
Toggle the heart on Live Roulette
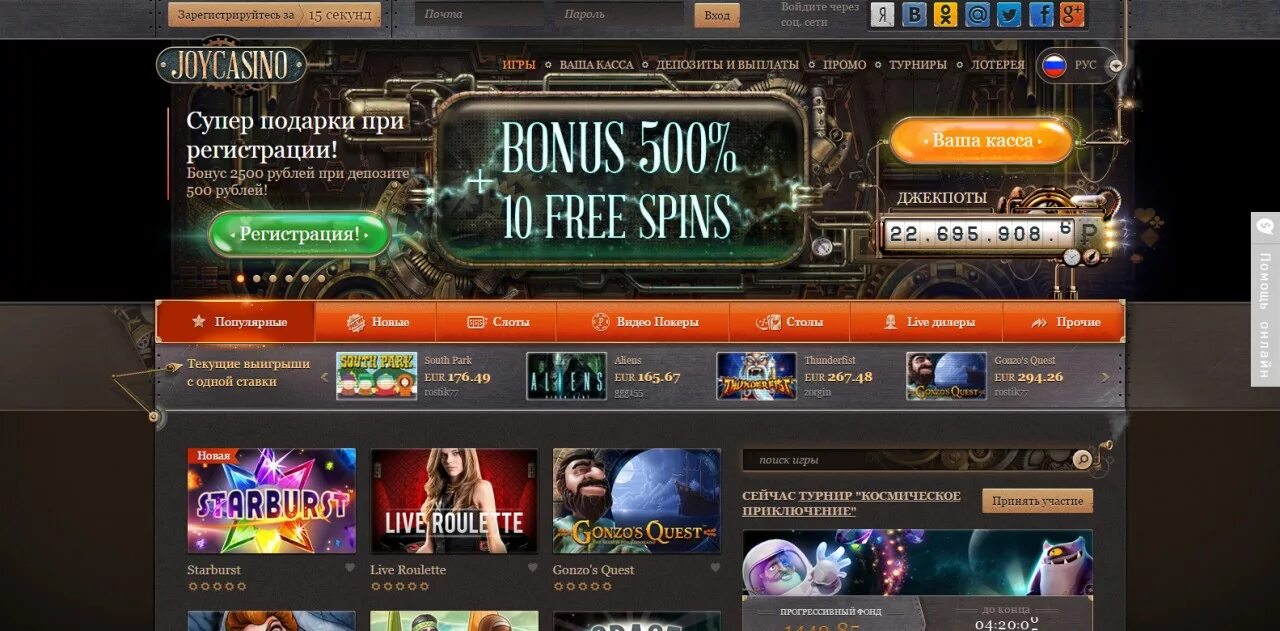(533, 568)
